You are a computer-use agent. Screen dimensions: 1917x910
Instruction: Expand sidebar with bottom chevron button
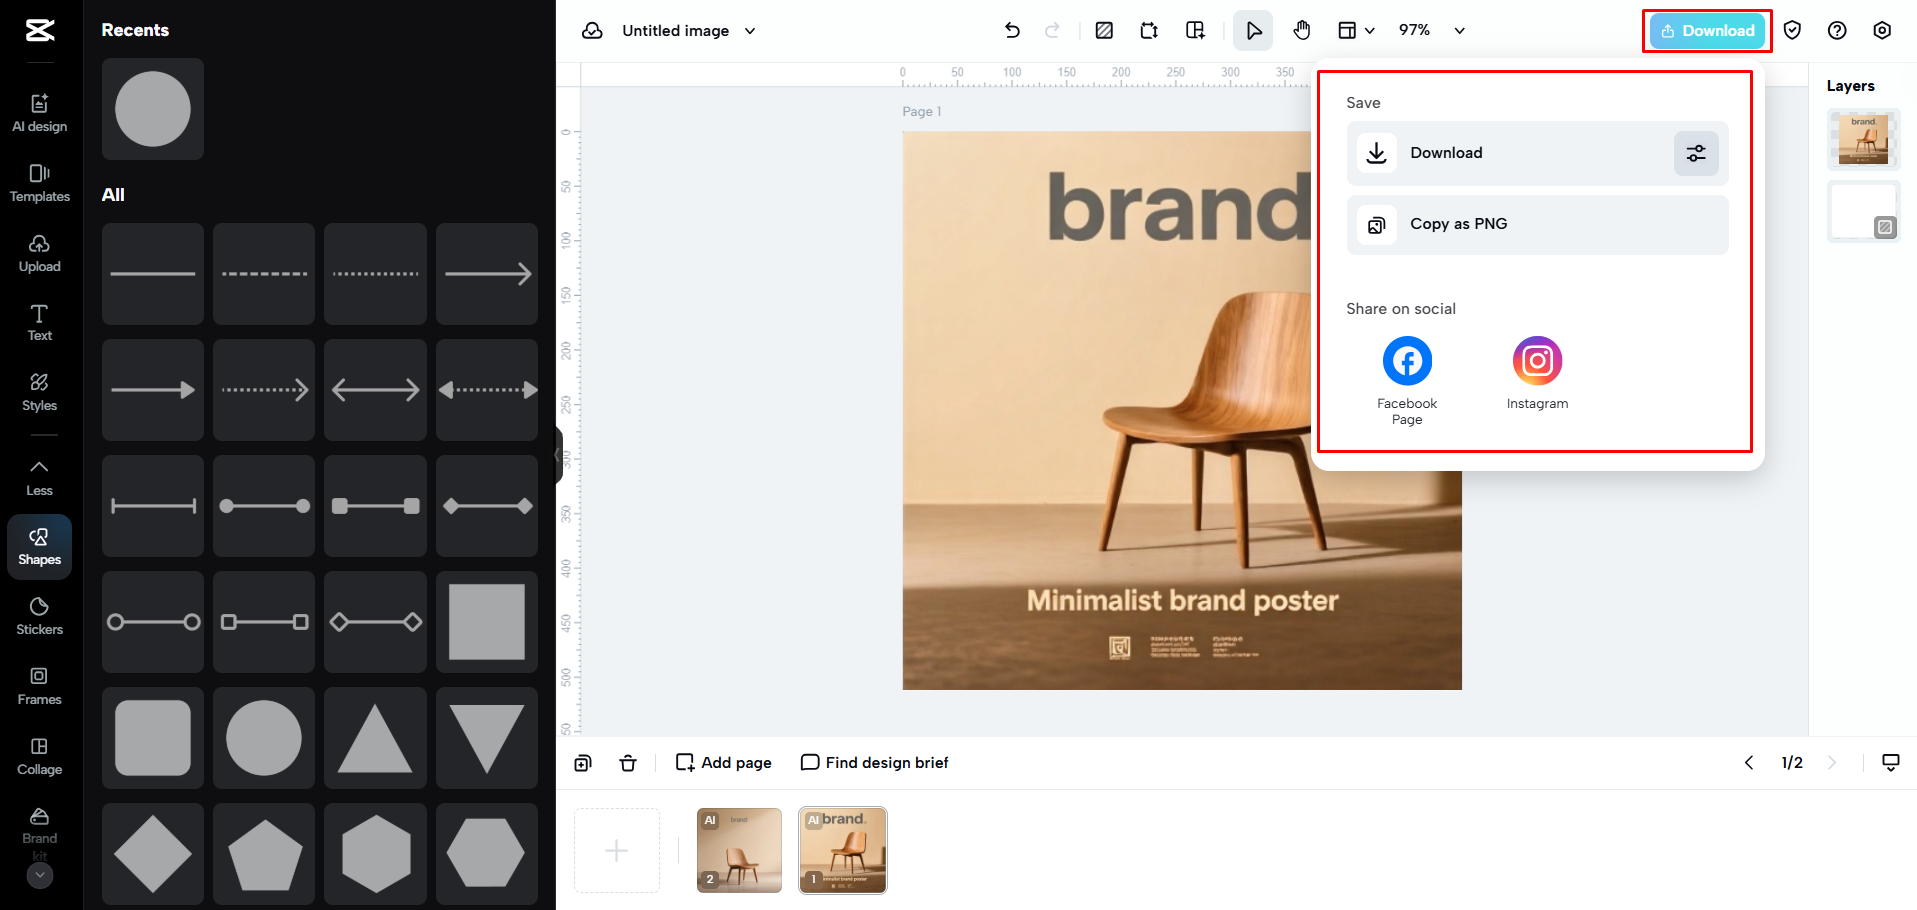[x=40, y=875]
